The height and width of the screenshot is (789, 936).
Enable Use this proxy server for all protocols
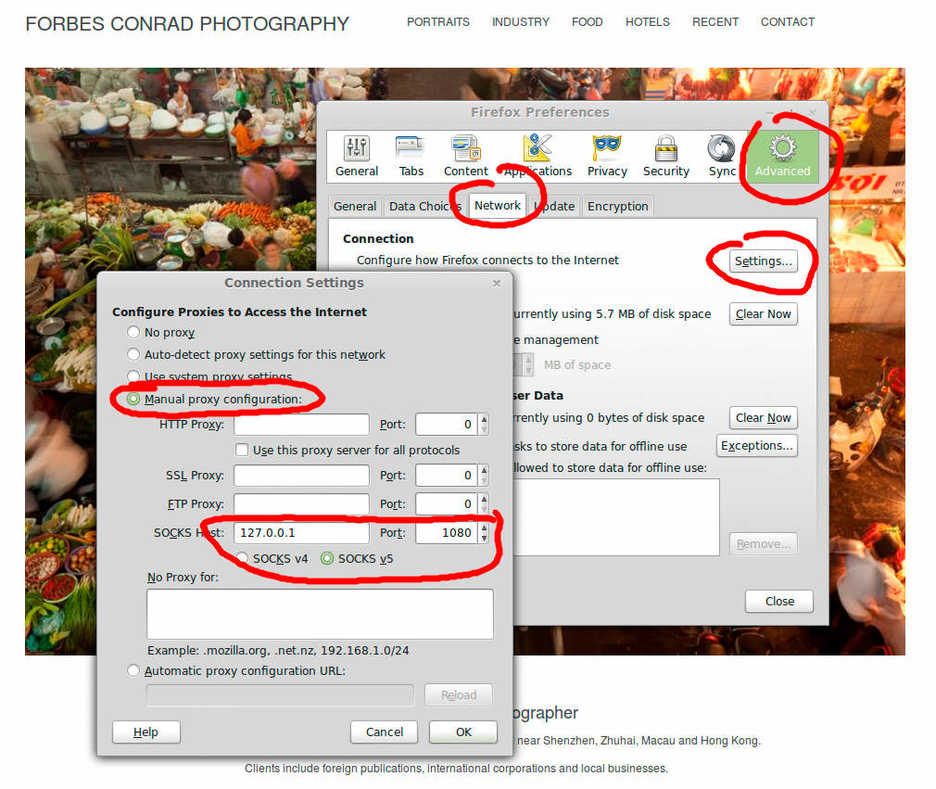tap(242, 449)
